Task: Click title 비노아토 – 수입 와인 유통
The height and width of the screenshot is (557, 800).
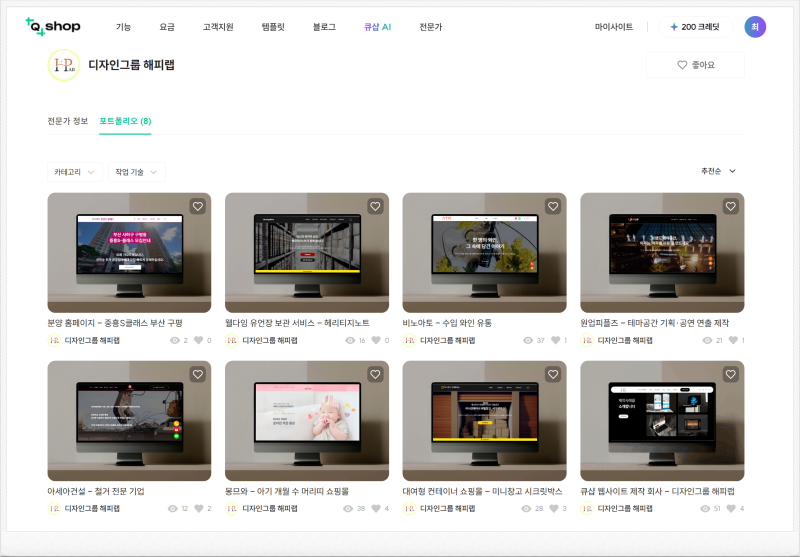Action: 447,323
